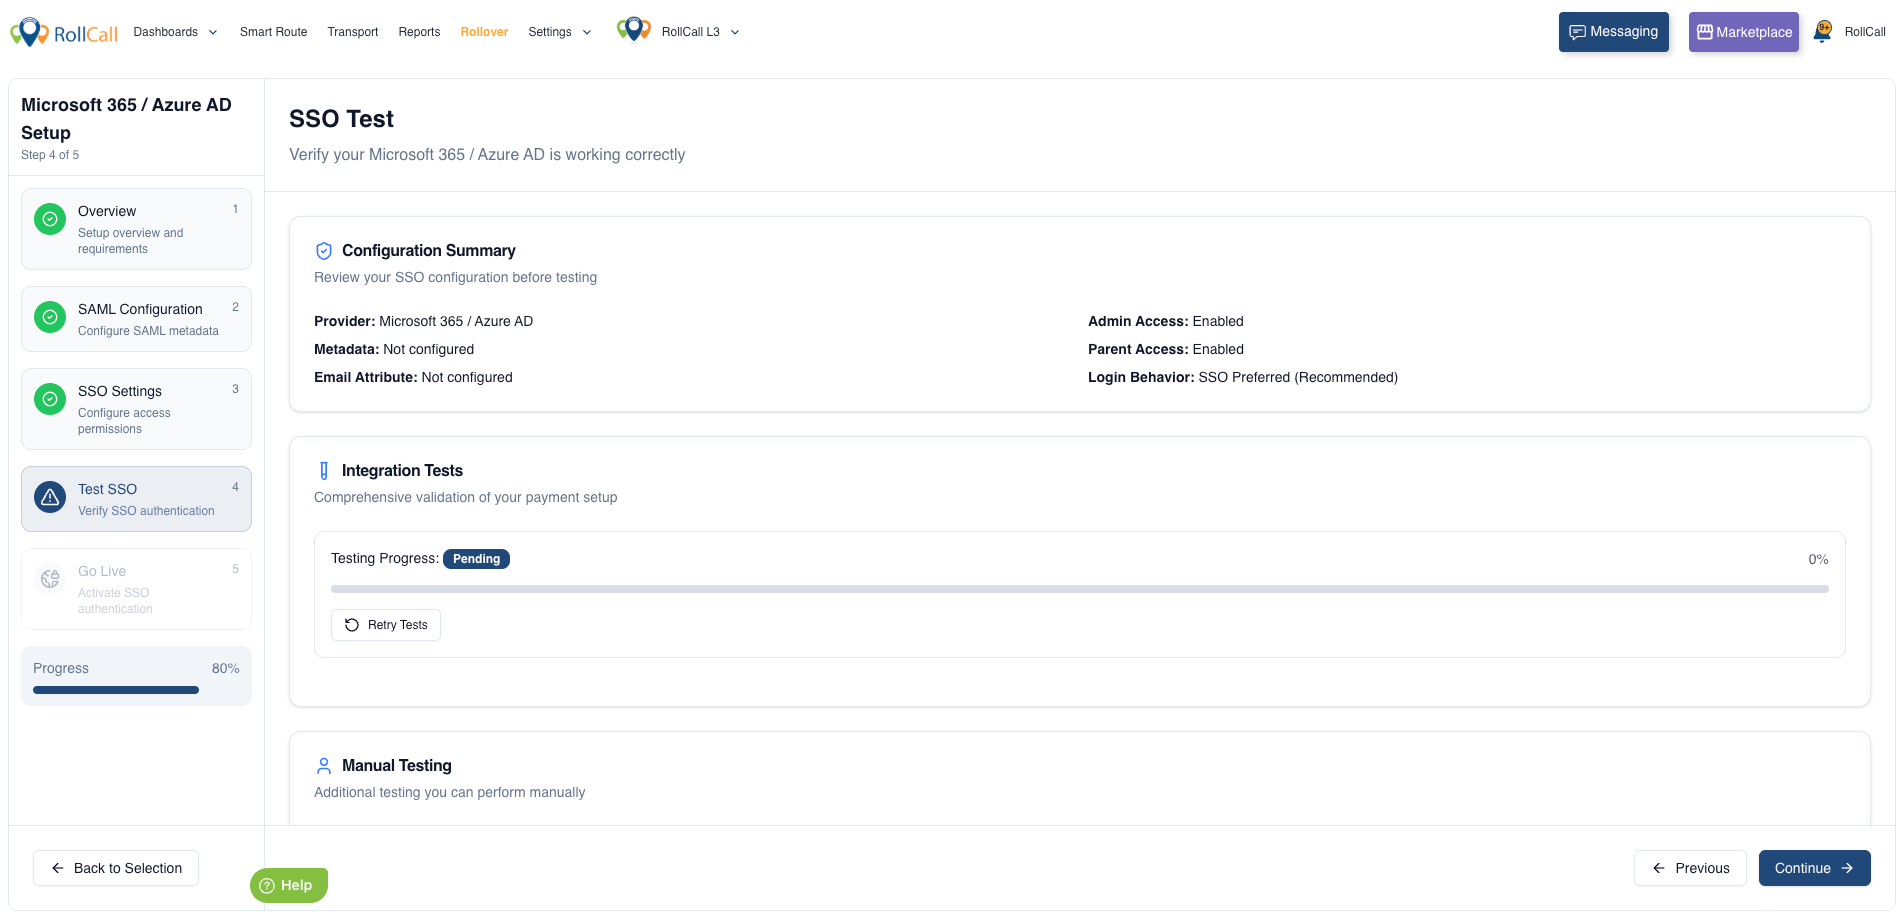The image size is (1904, 918).
Task: Click the Testing Progress bar
Action: [1080, 589]
